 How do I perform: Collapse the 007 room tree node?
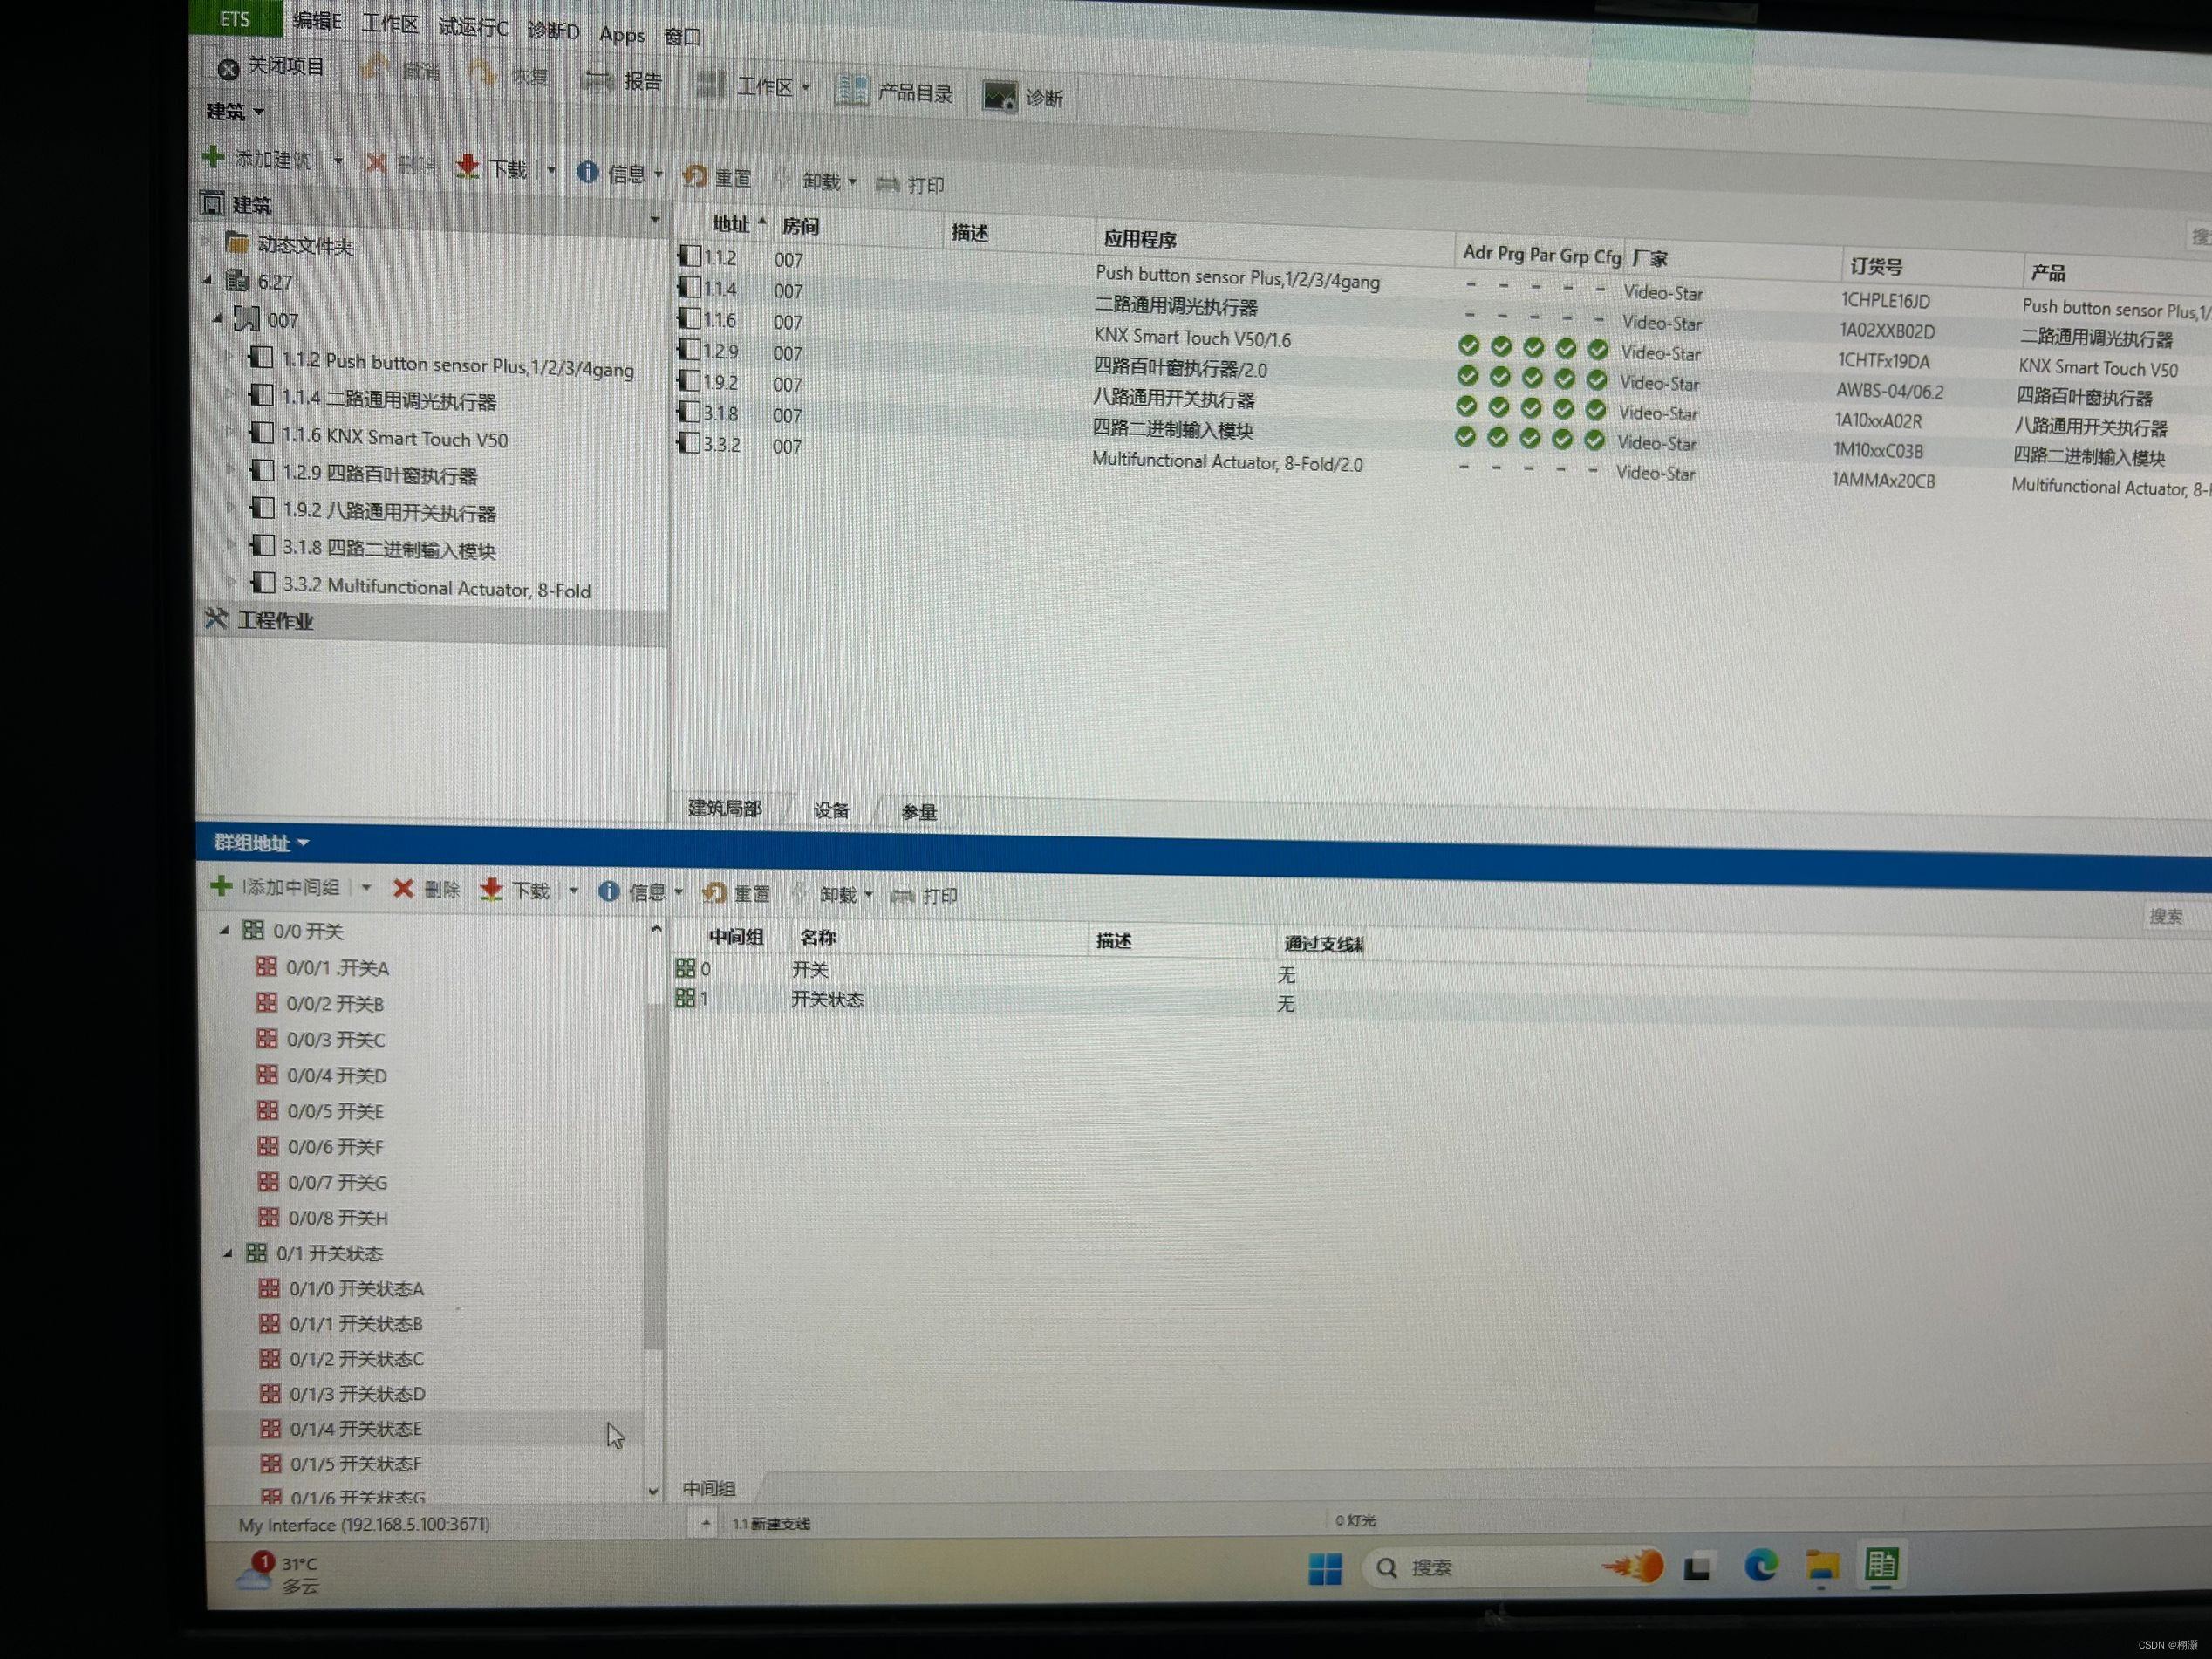pos(217,319)
